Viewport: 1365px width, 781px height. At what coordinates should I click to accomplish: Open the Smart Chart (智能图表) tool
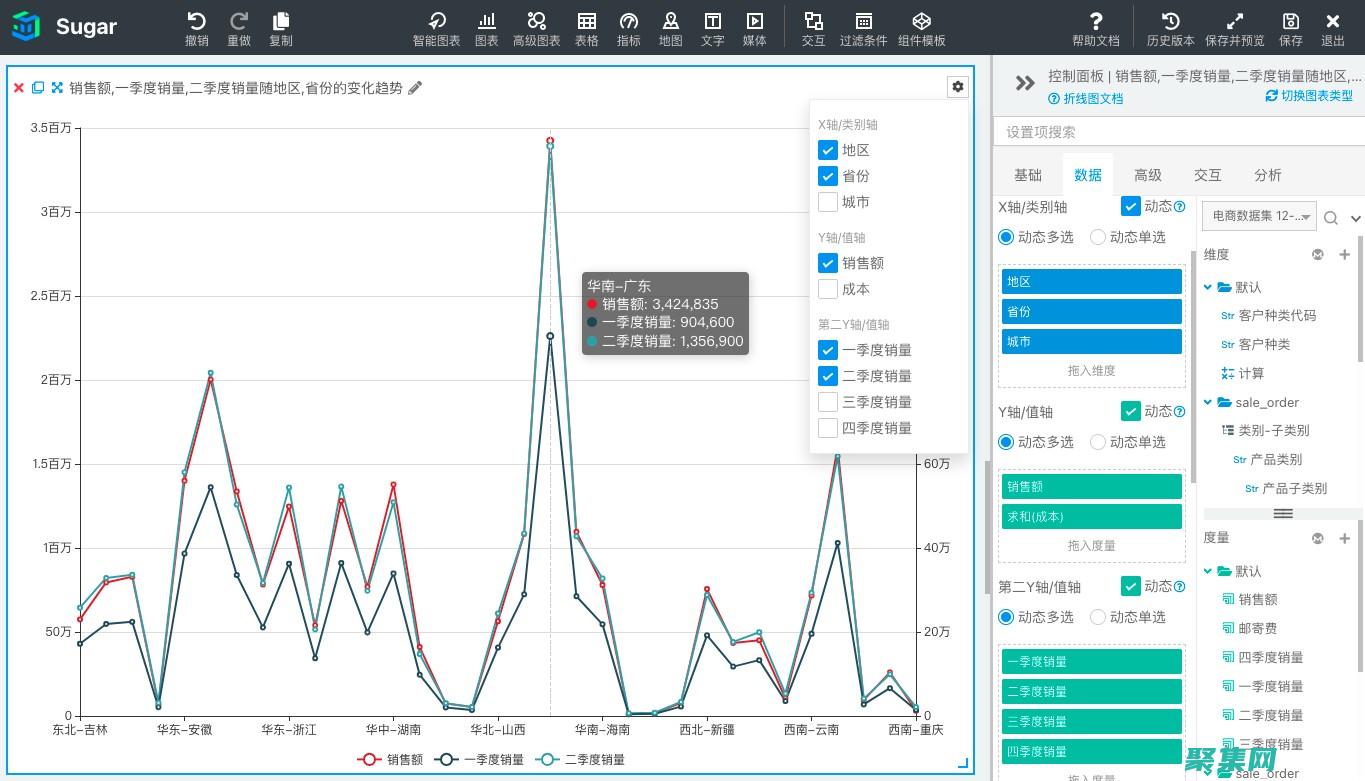click(436, 28)
